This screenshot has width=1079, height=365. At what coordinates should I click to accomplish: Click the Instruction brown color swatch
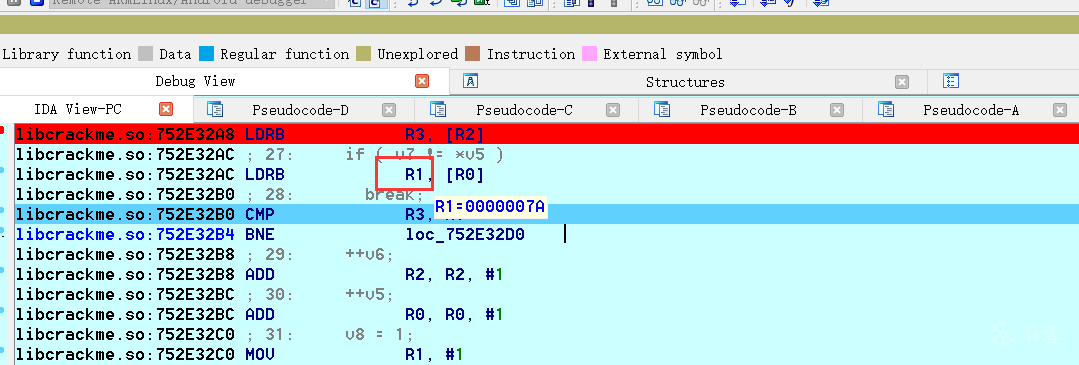coord(472,54)
